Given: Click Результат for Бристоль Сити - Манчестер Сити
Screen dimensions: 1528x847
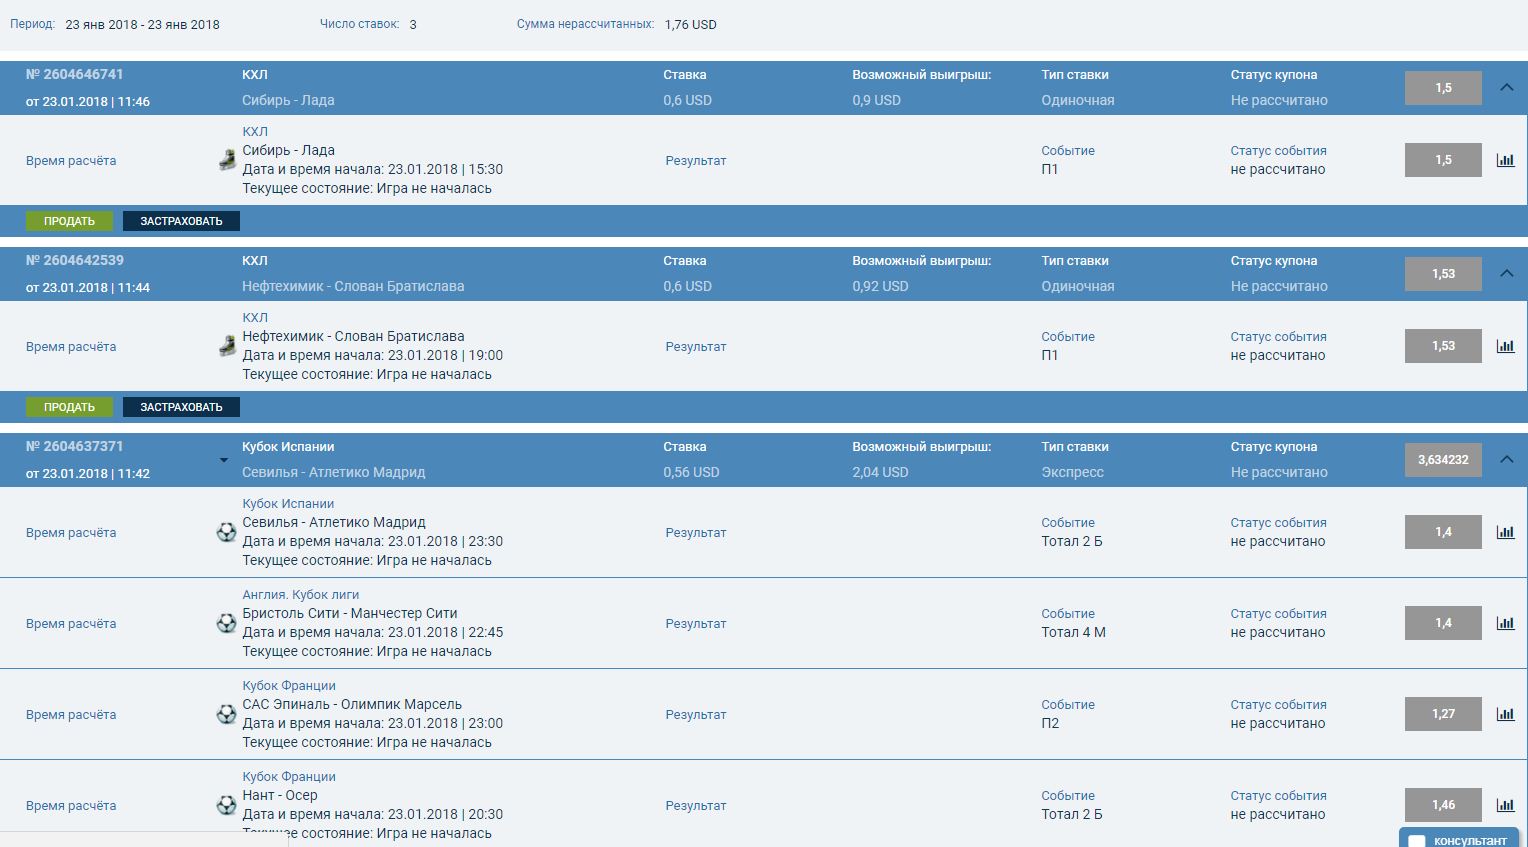Looking at the screenshot, I should [696, 623].
